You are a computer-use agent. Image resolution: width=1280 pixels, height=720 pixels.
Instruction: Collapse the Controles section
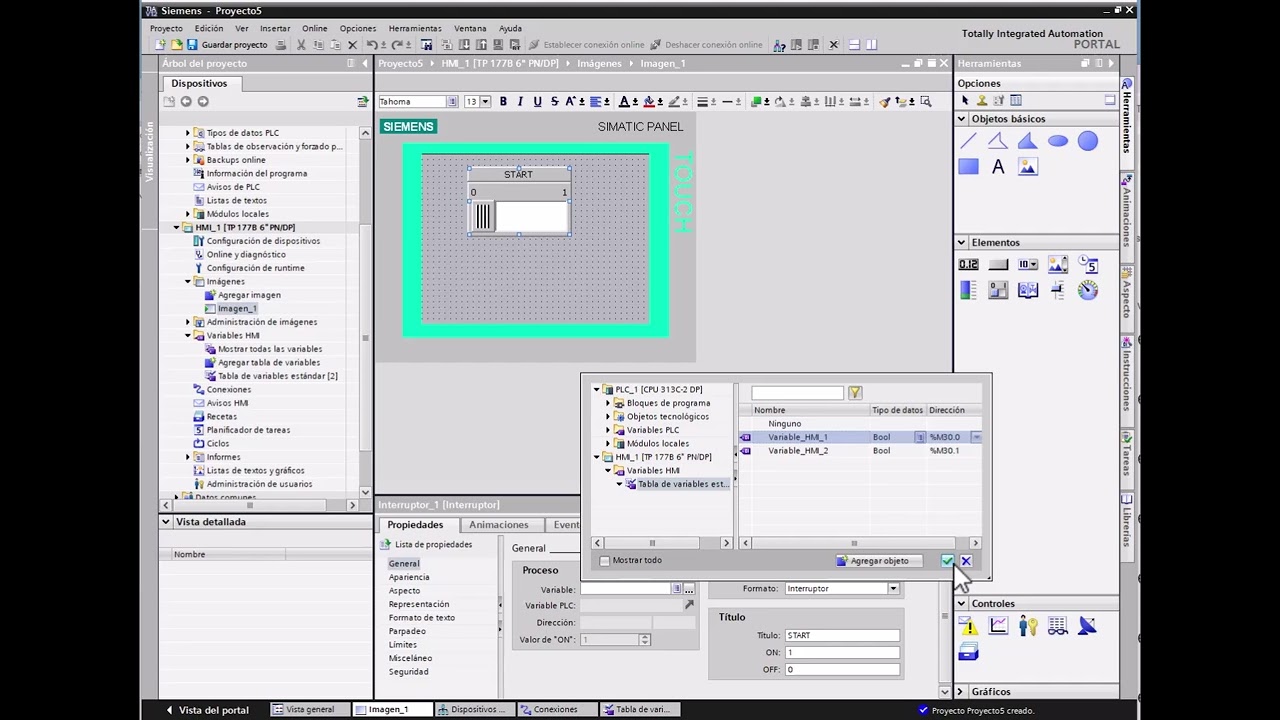[x=962, y=604]
